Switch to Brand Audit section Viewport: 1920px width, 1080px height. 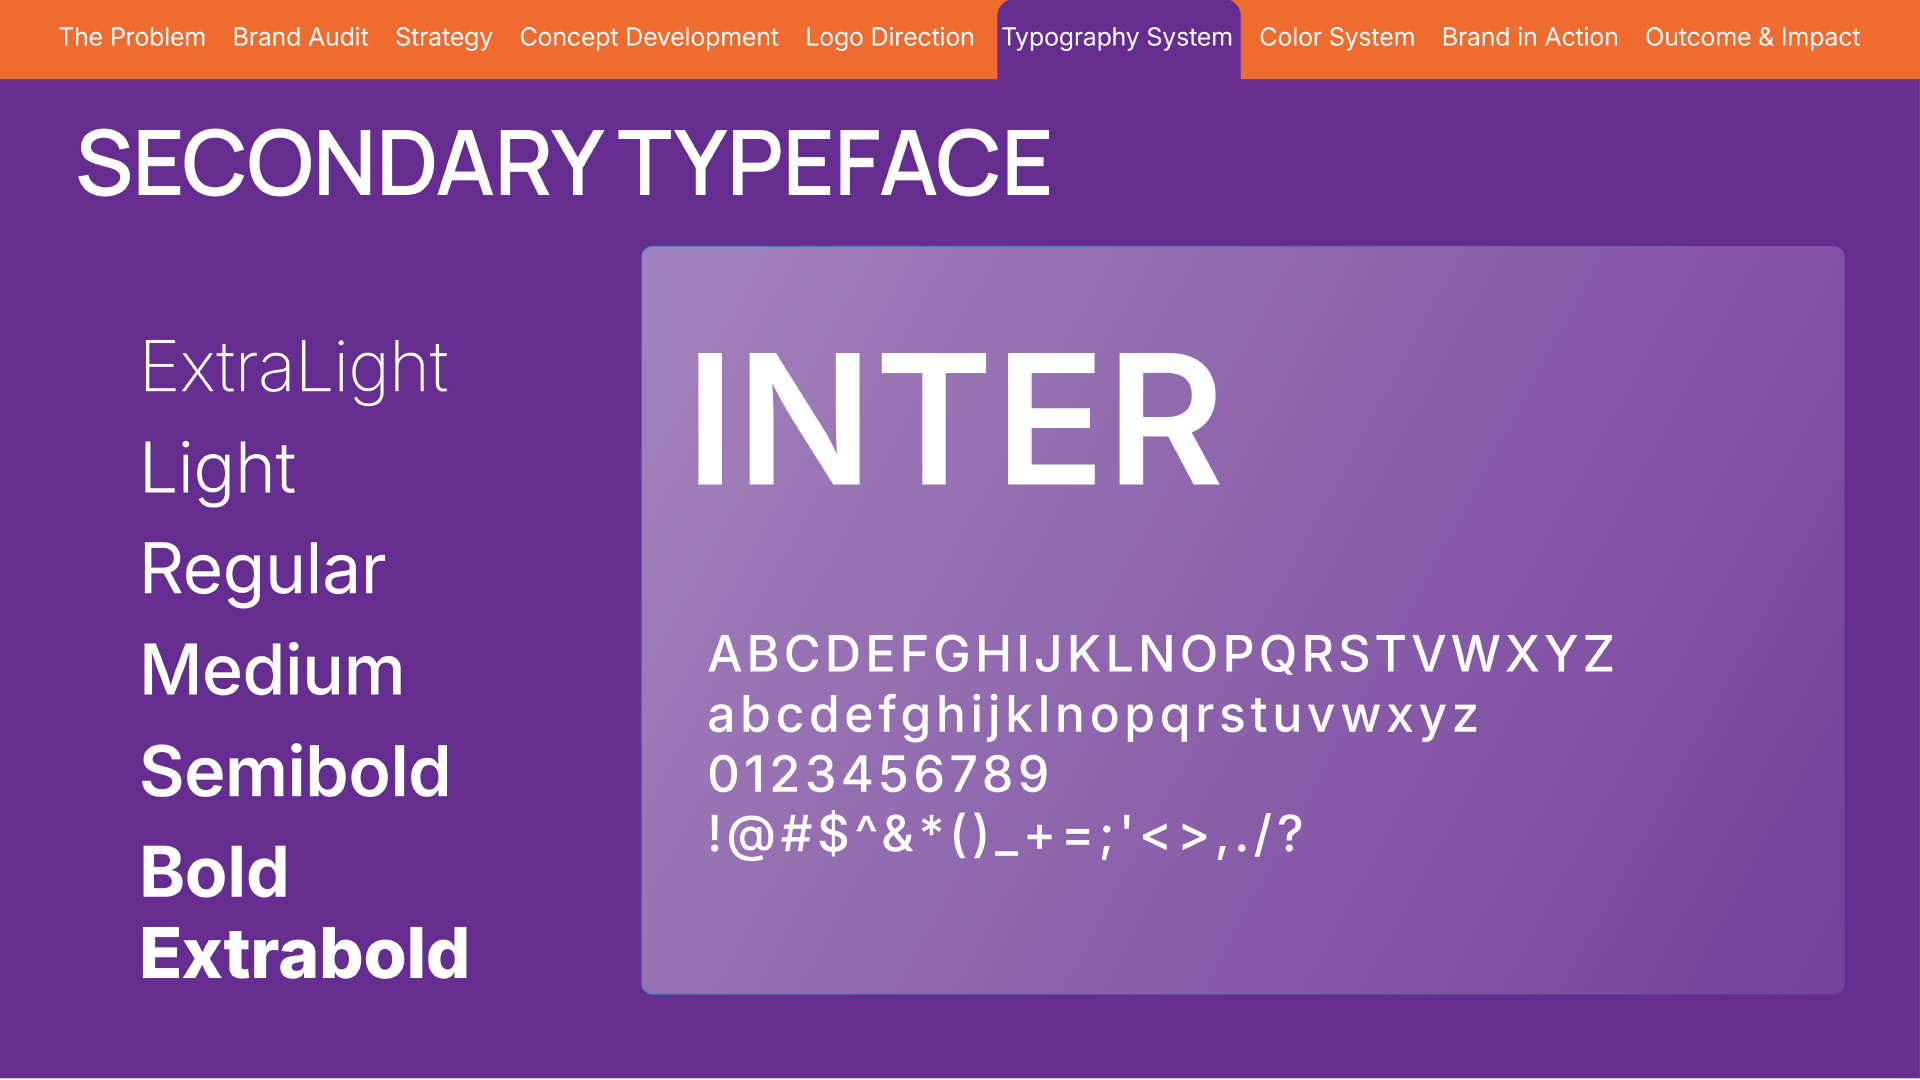pyautogui.click(x=300, y=37)
